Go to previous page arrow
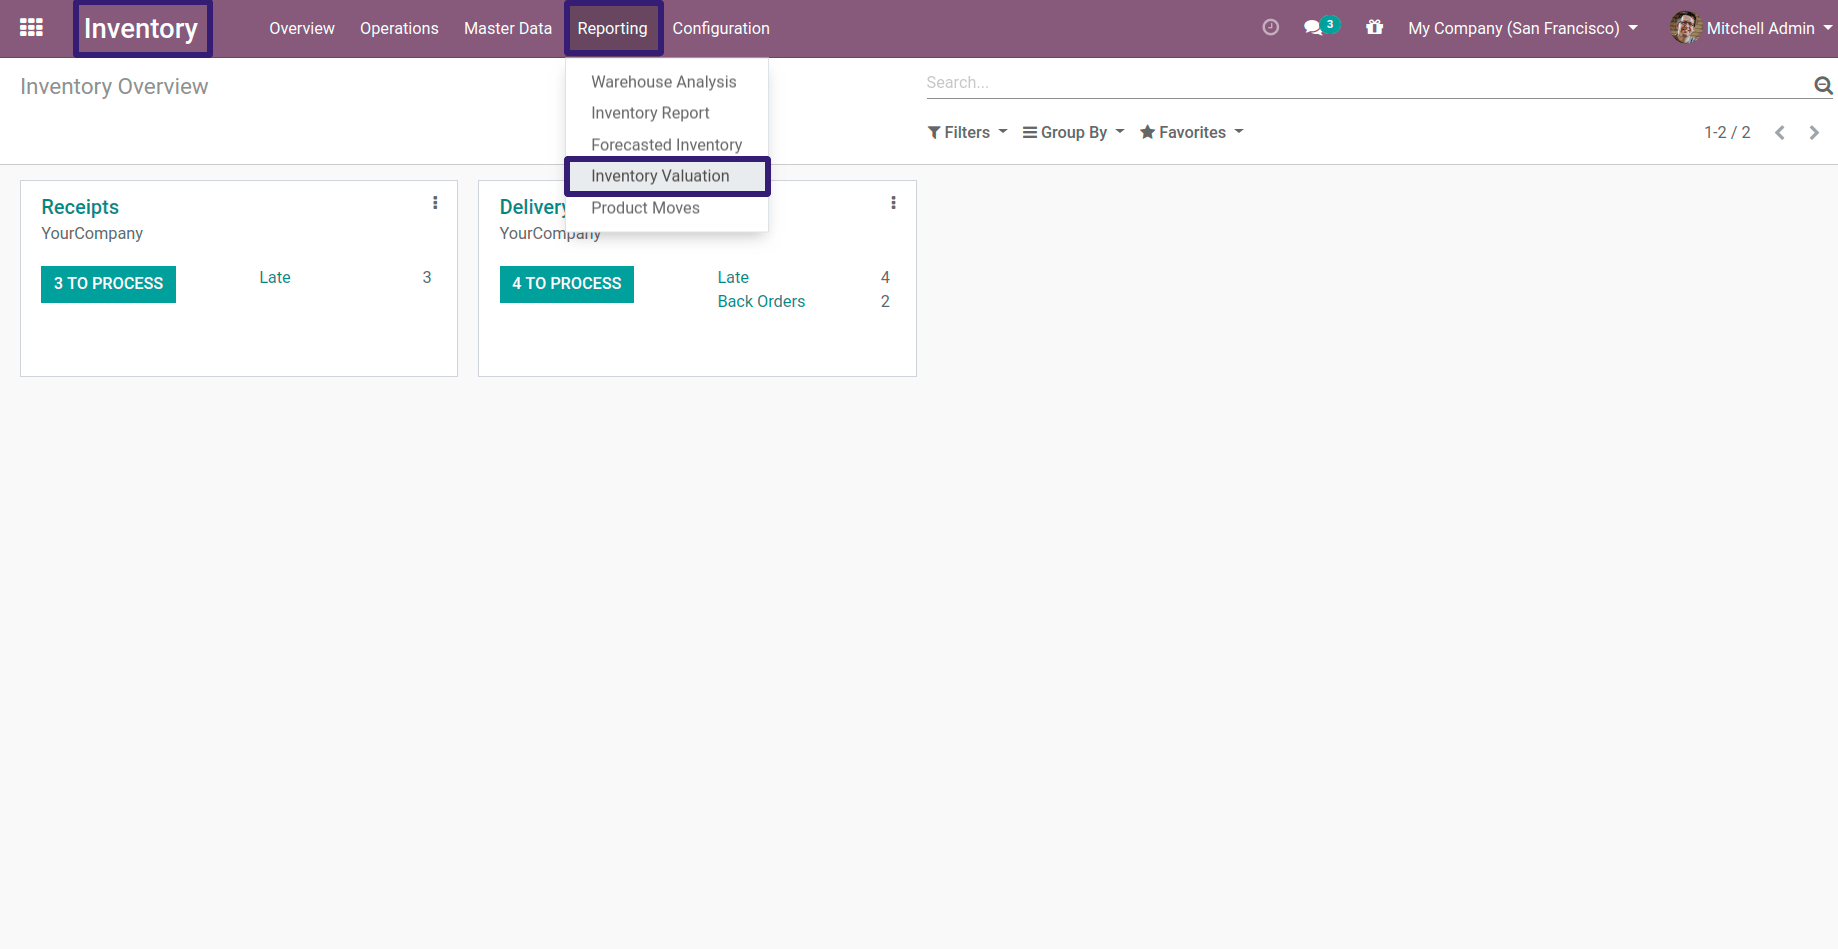The width and height of the screenshot is (1838, 949). [x=1780, y=133]
